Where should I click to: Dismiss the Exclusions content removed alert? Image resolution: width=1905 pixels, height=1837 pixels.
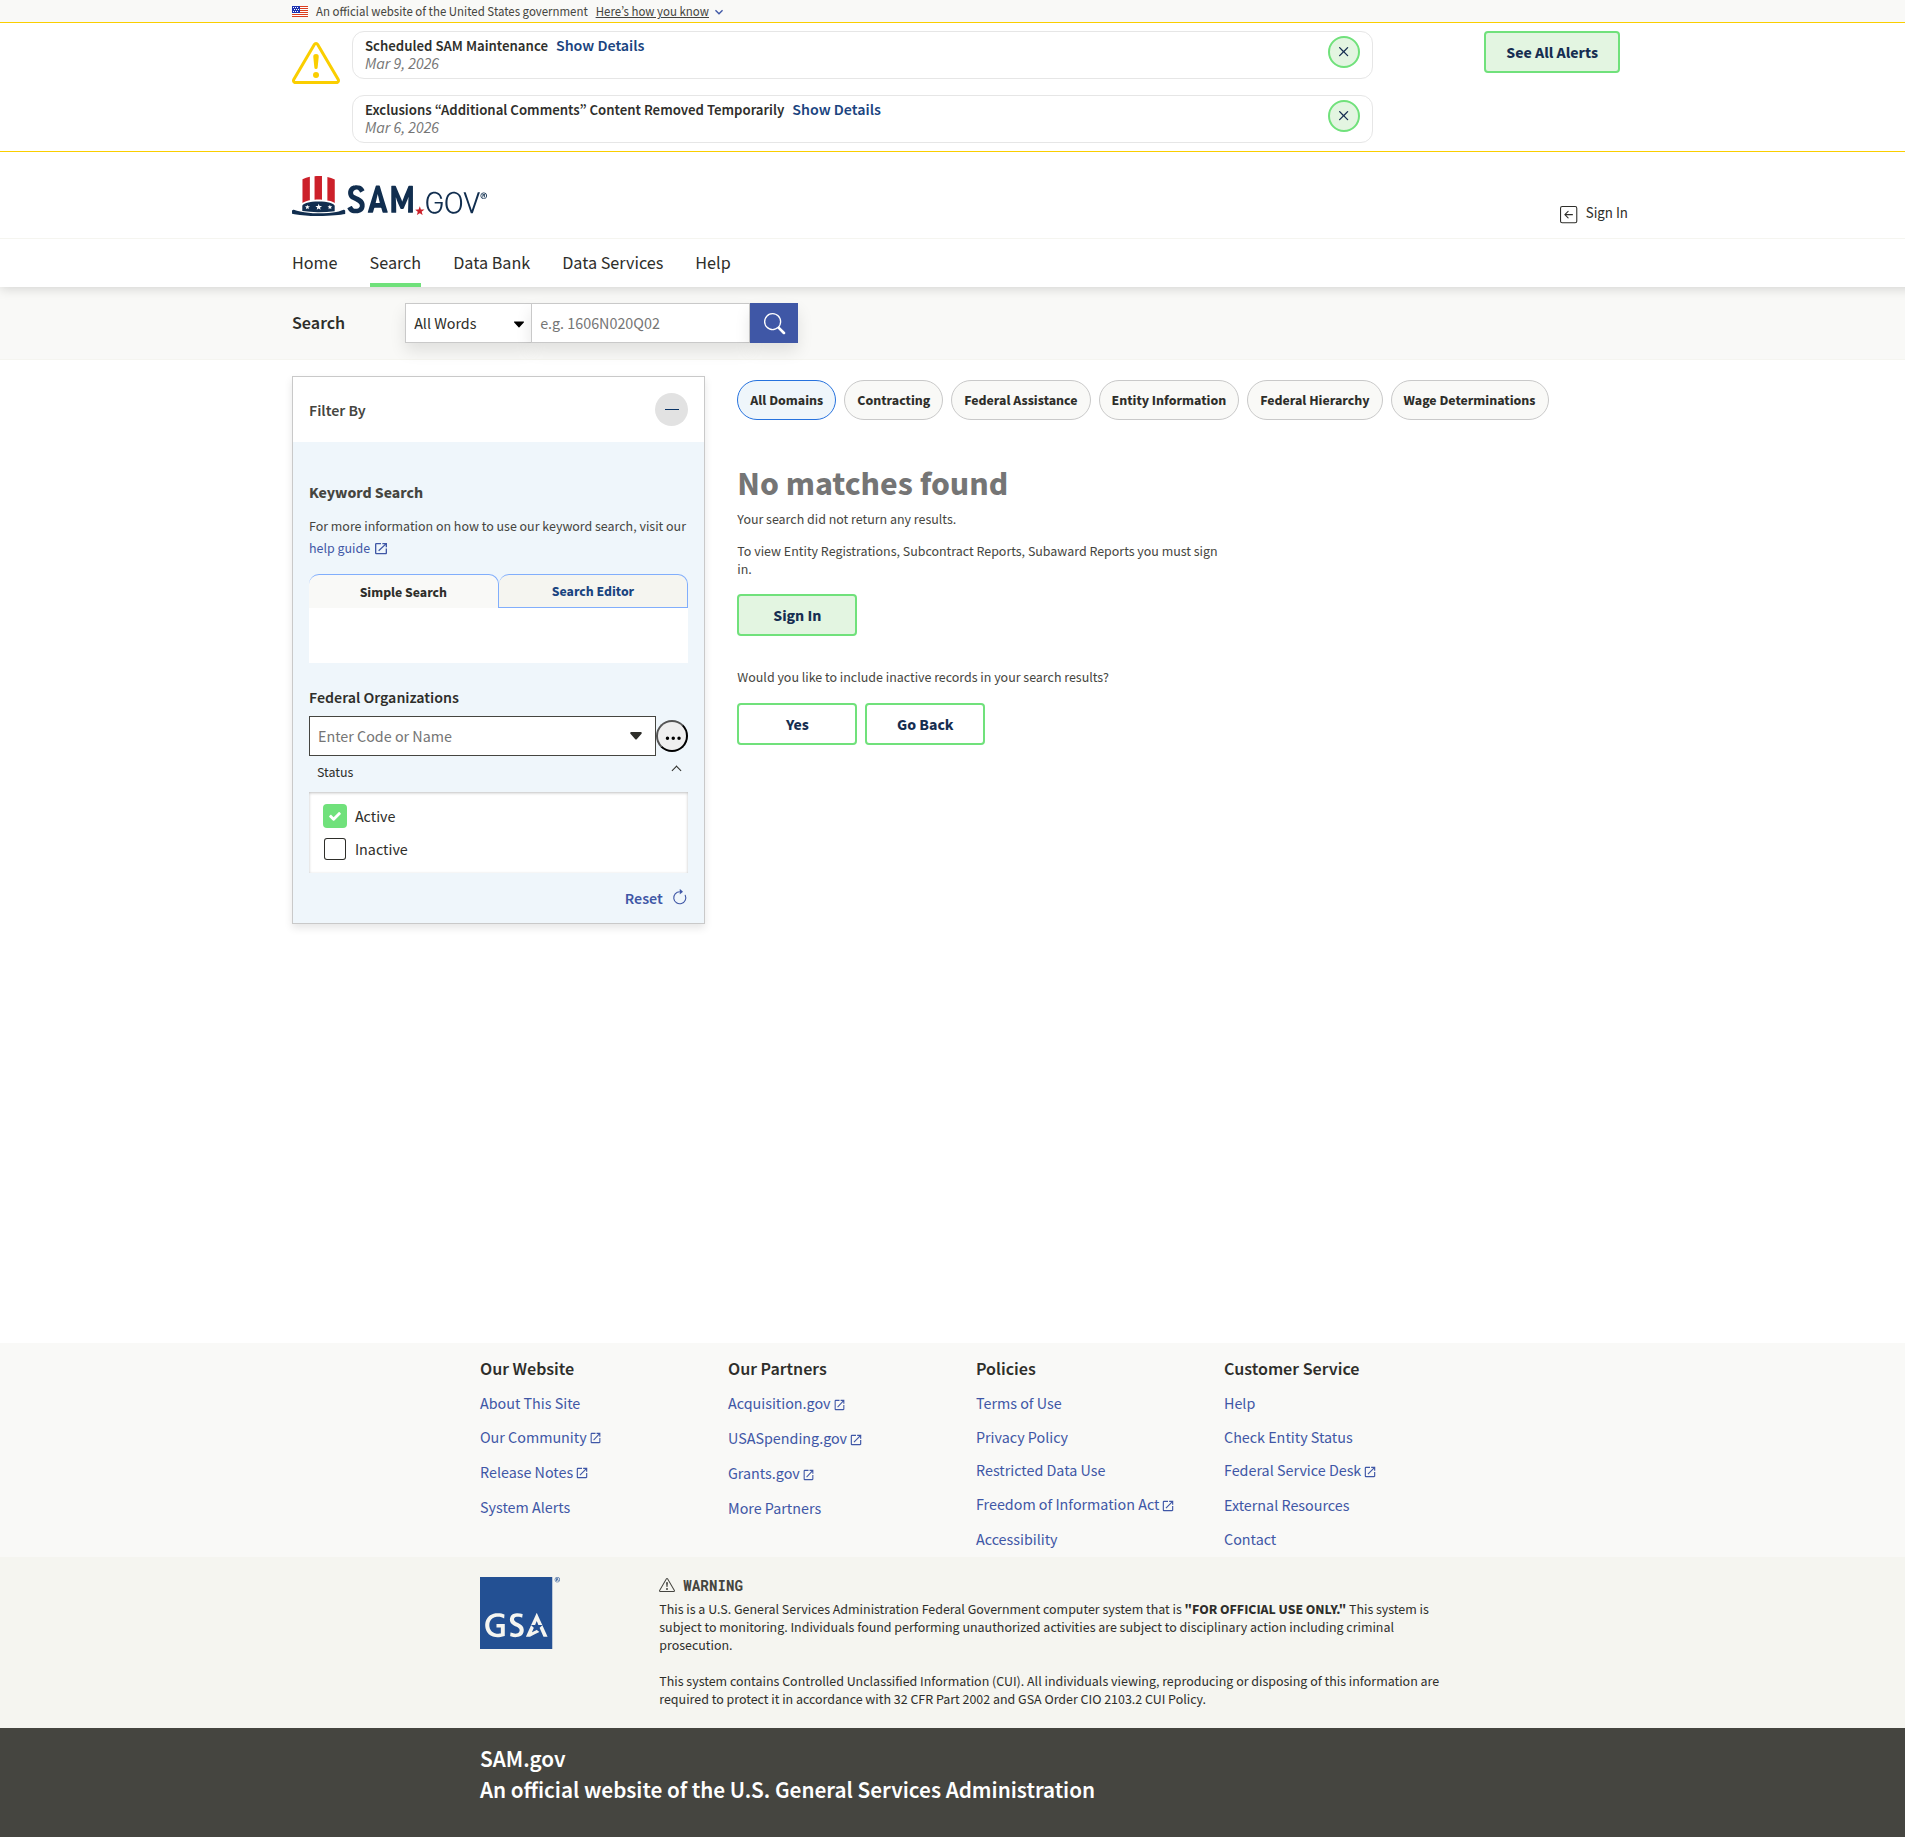1343,116
